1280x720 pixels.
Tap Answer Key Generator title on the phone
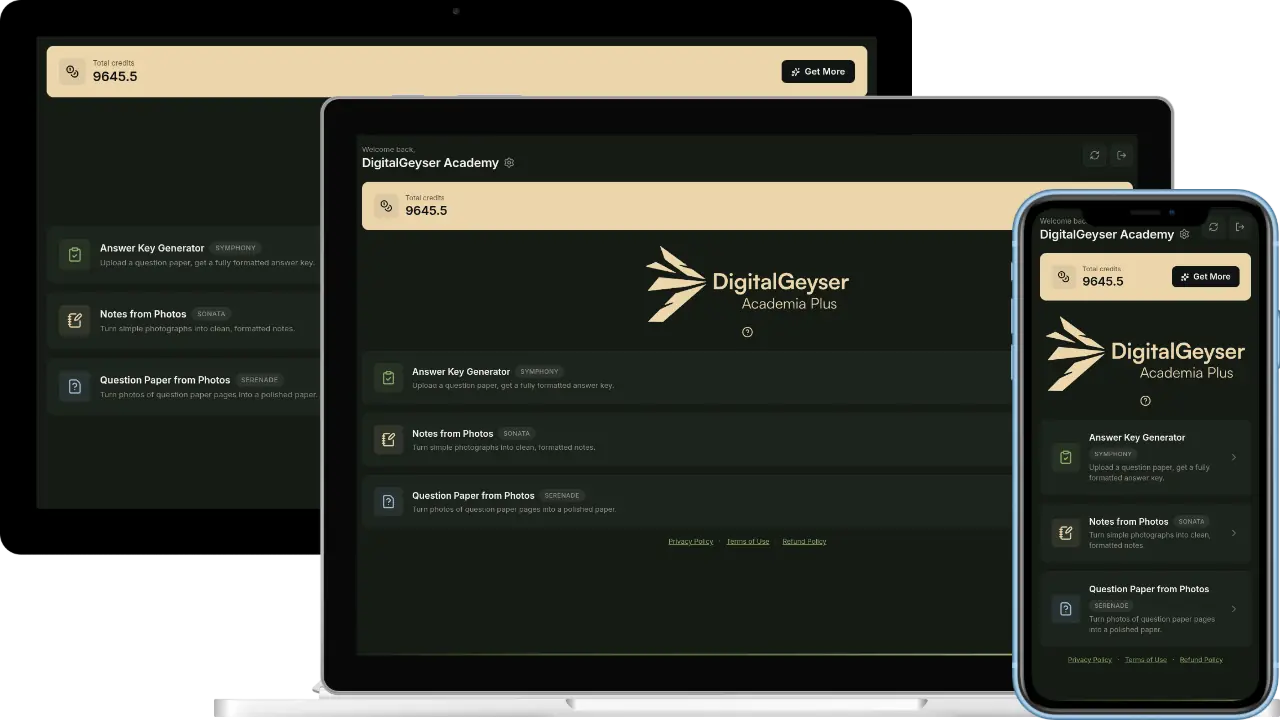click(1137, 438)
